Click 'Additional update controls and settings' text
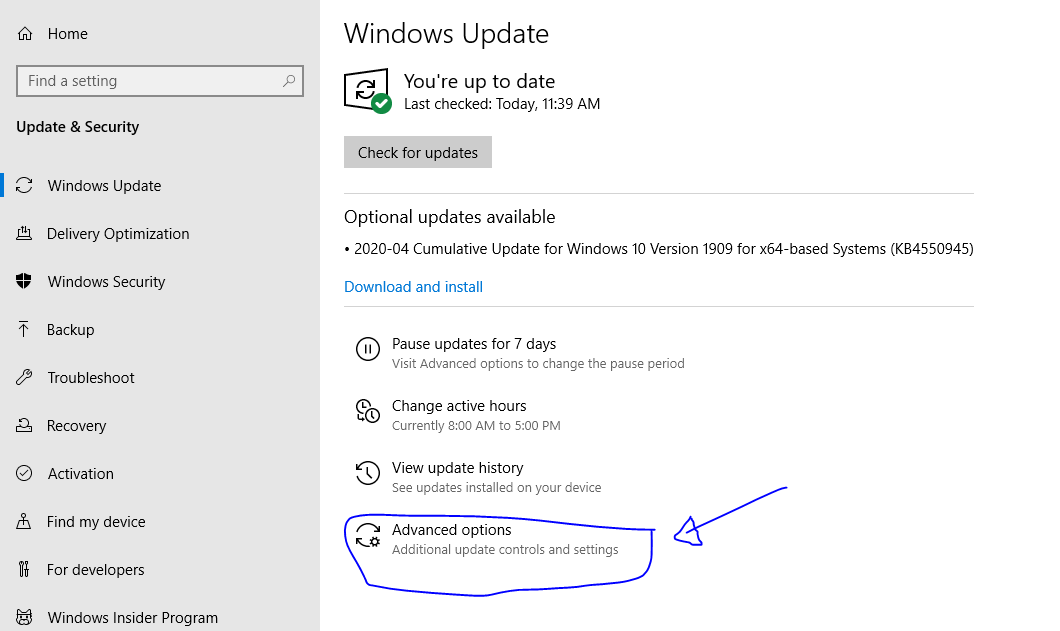The height and width of the screenshot is (631, 1060). click(505, 549)
